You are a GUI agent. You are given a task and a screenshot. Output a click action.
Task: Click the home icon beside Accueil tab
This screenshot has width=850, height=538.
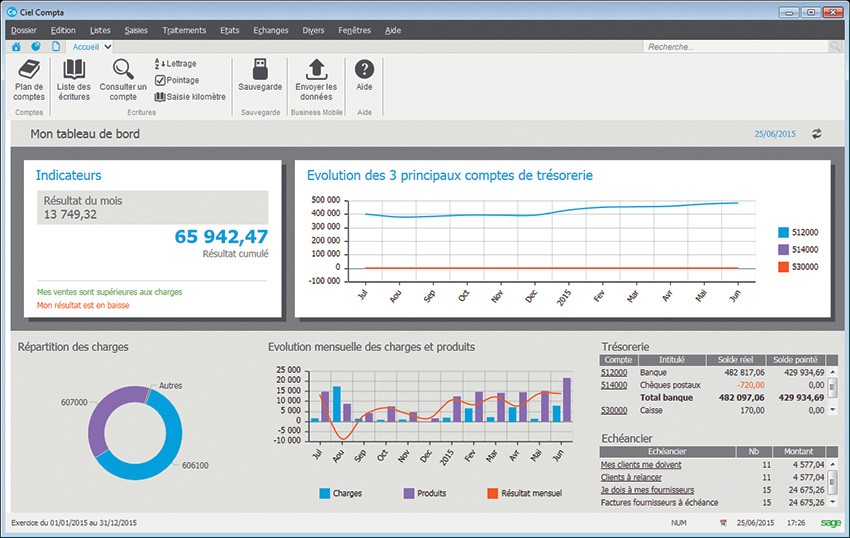(16, 47)
